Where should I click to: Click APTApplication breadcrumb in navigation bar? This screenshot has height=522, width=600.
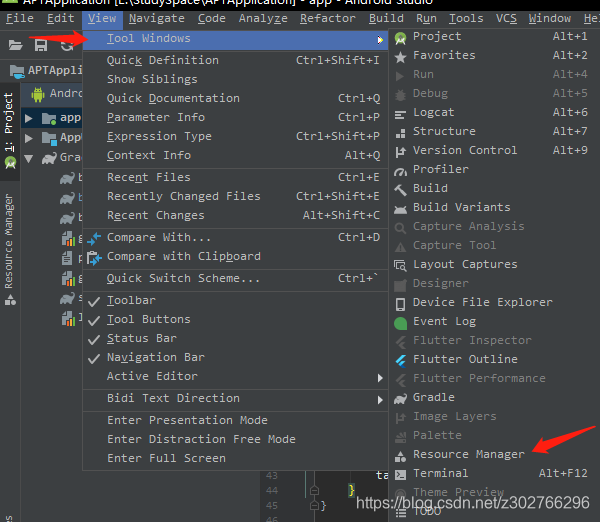tap(46, 70)
